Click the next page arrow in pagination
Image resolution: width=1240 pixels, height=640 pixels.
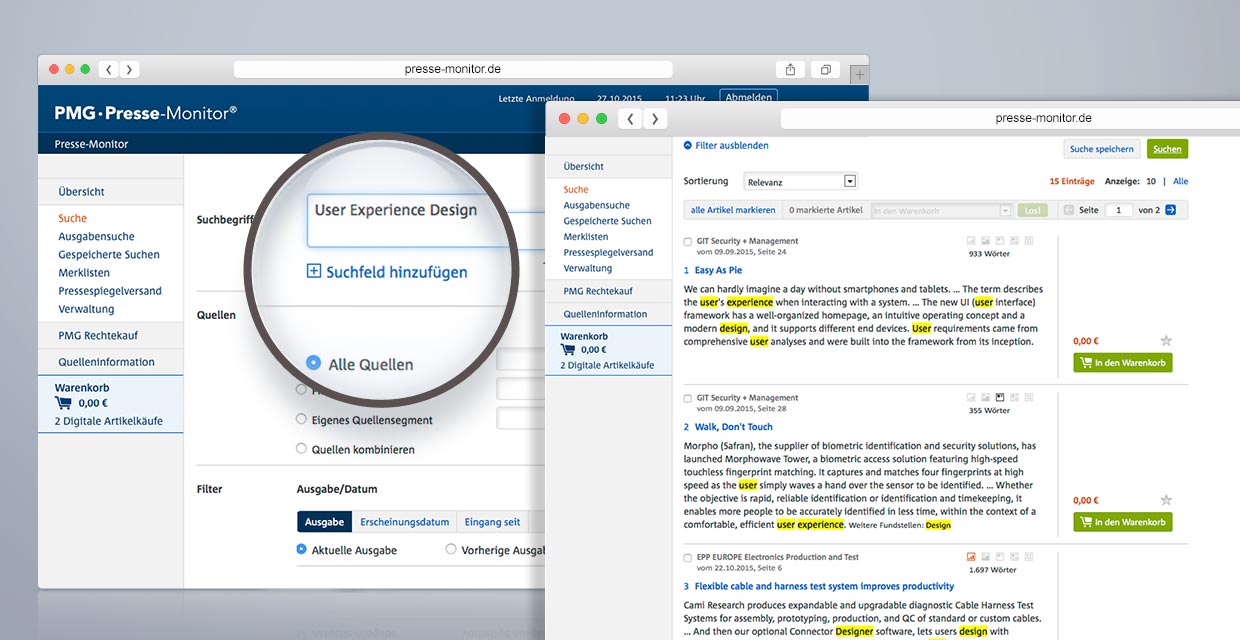pyautogui.click(x=1170, y=210)
